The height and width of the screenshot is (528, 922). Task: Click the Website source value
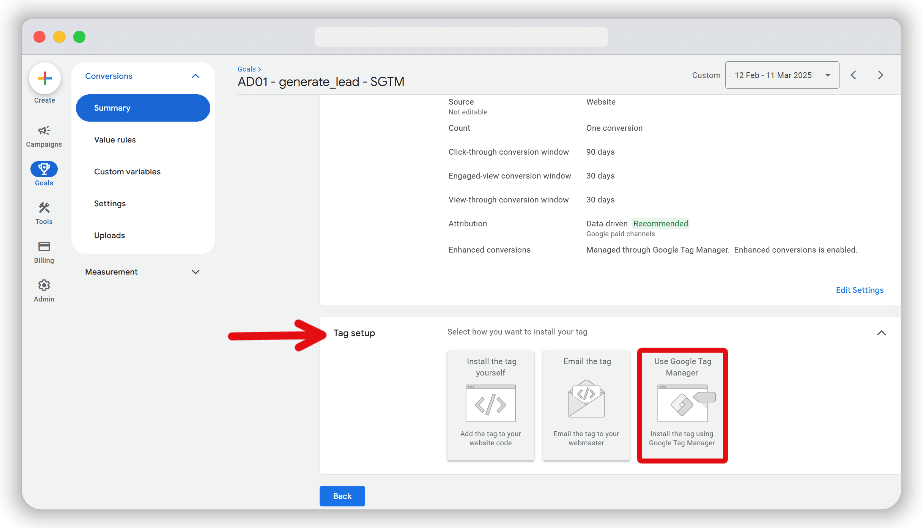click(600, 102)
